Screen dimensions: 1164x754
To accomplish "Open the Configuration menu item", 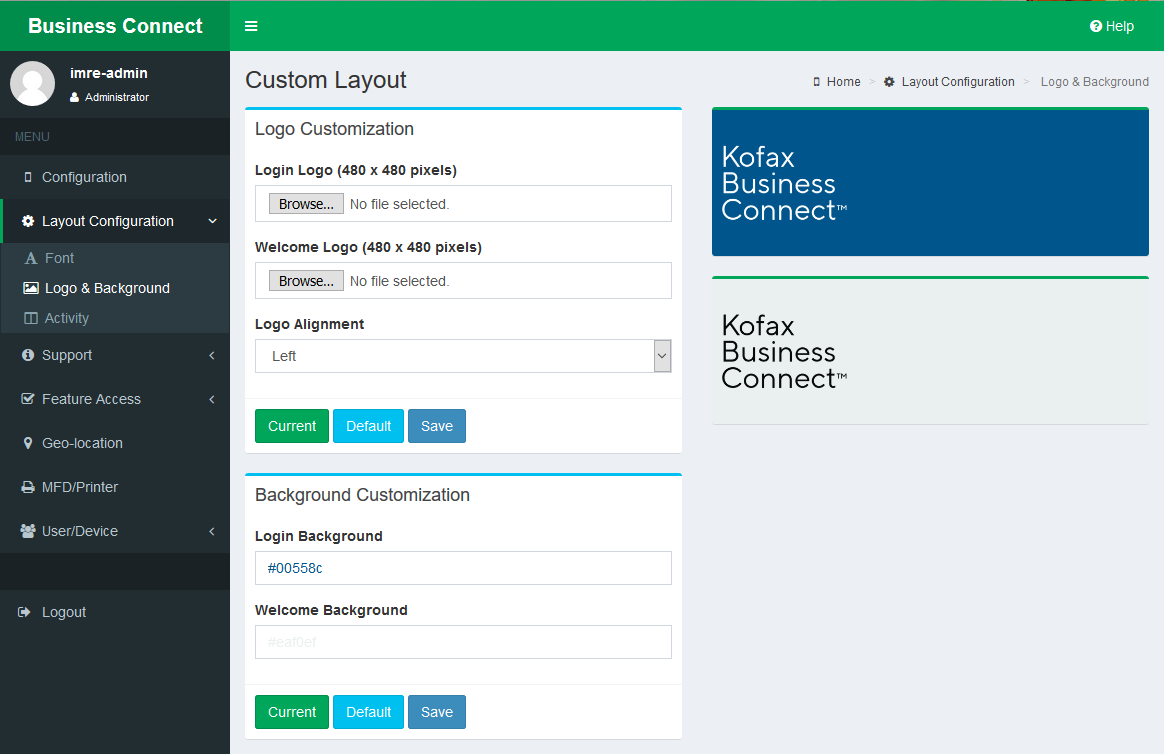I will 84,177.
